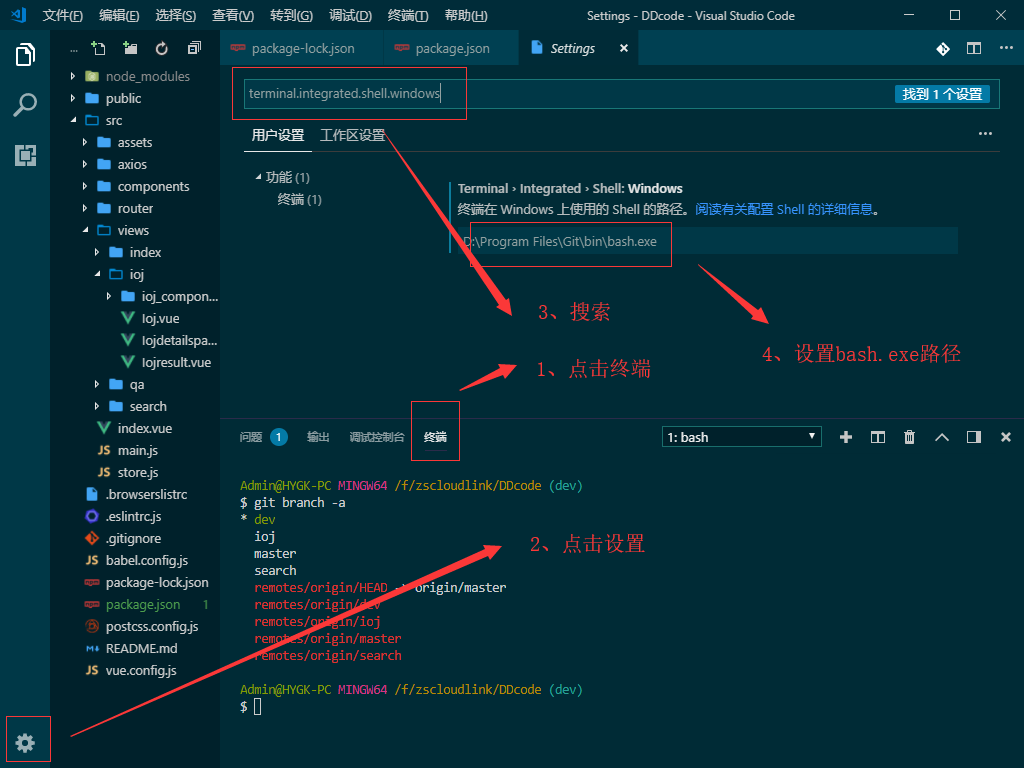
Task: Open the Search view in activity bar
Action: click(x=25, y=104)
